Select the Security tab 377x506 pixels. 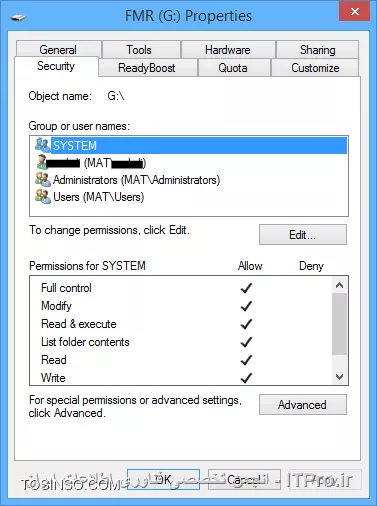[x=56, y=66]
